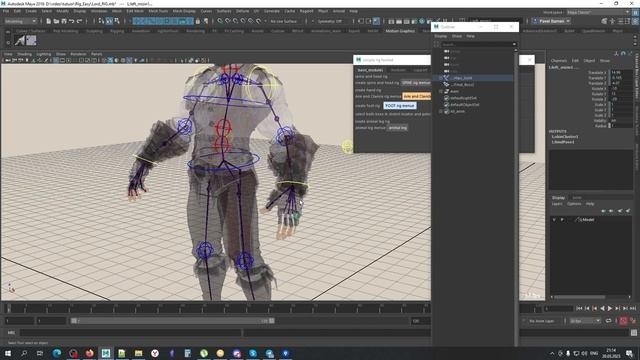Click the Arm and Clavicle rig menu button
640x360 pixels.
pyautogui.click(x=416, y=96)
